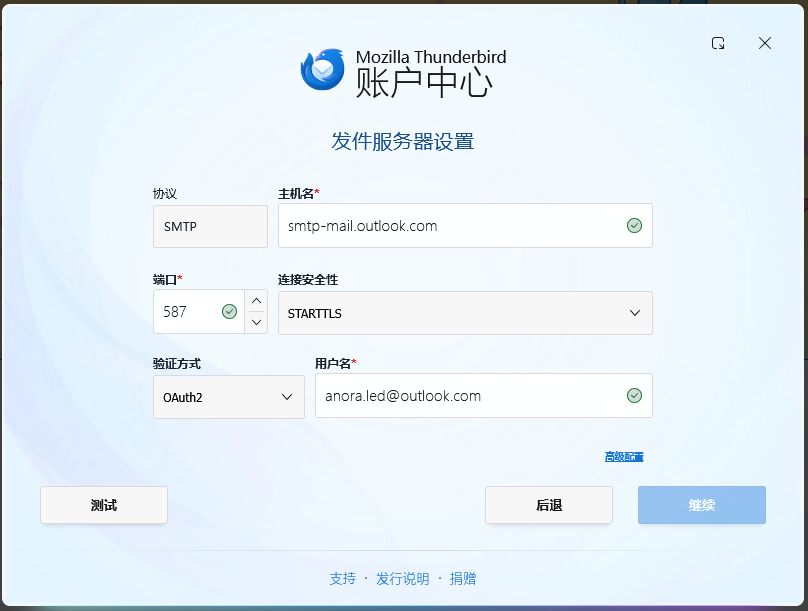The width and height of the screenshot is (808, 611).
Task: Click the 继续 continue button
Action: coord(702,505)
